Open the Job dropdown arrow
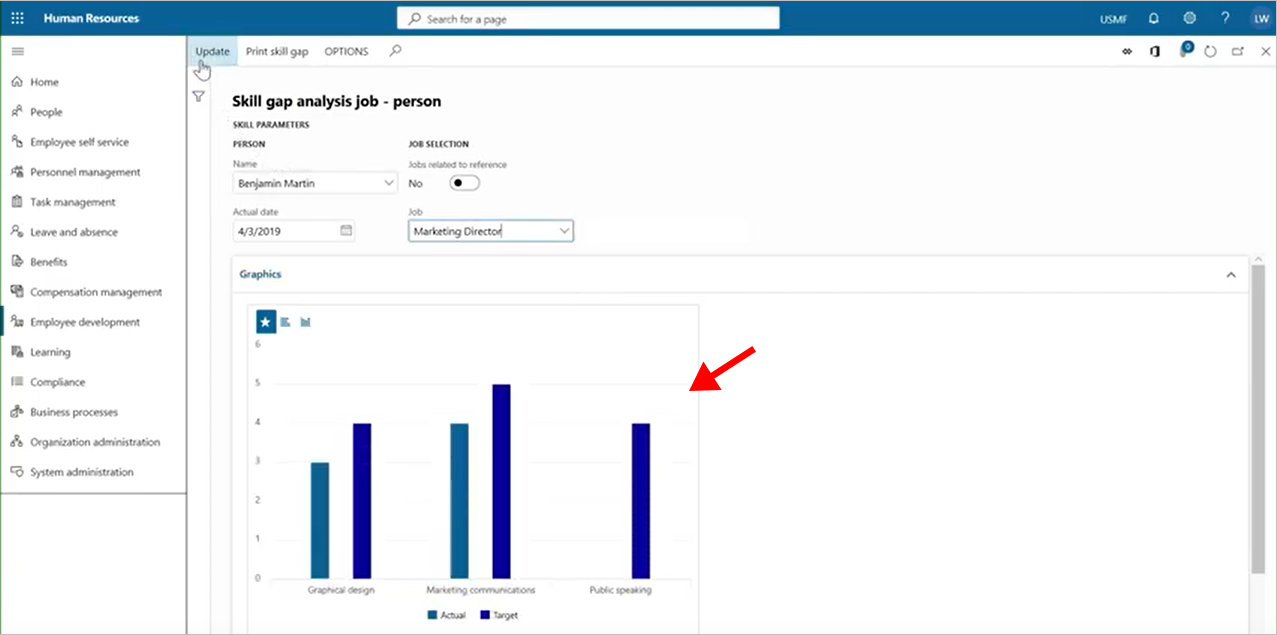The width and height of the screenshot is (1277, 635). click(564, 231)
